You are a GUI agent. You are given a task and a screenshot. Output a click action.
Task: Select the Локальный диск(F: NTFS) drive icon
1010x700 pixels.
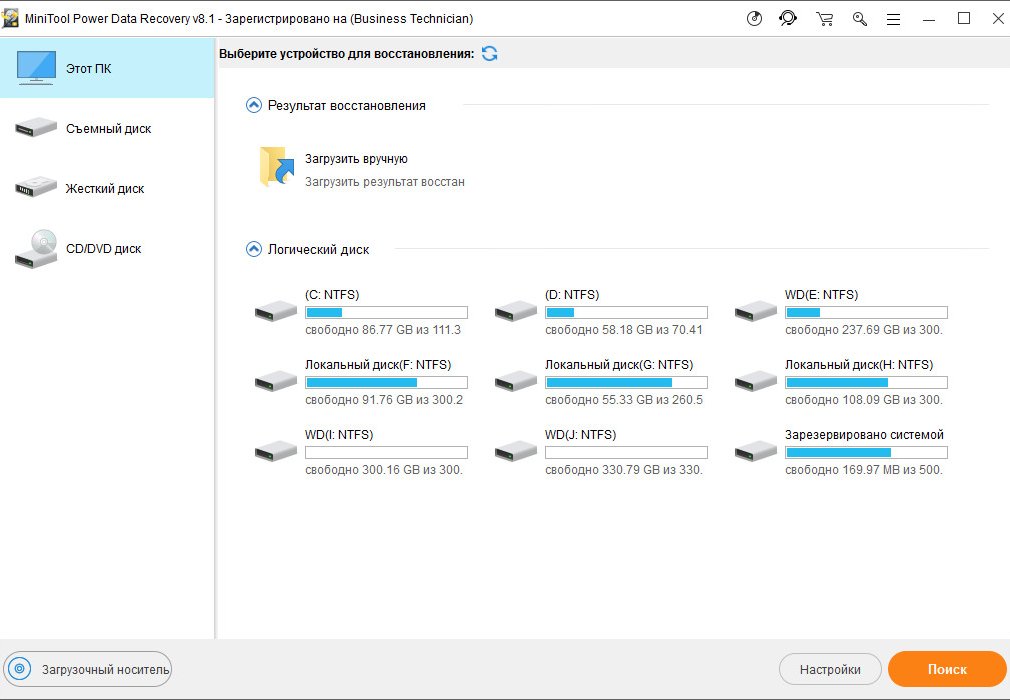(276, 381)
